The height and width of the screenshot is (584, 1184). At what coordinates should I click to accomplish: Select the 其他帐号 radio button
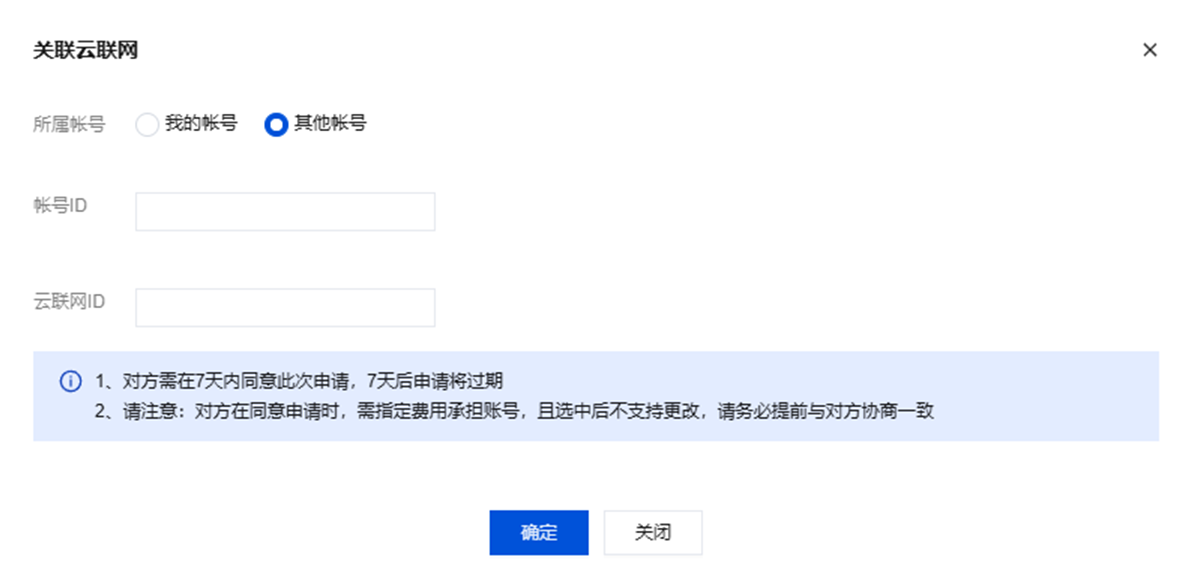pos(276,125)
